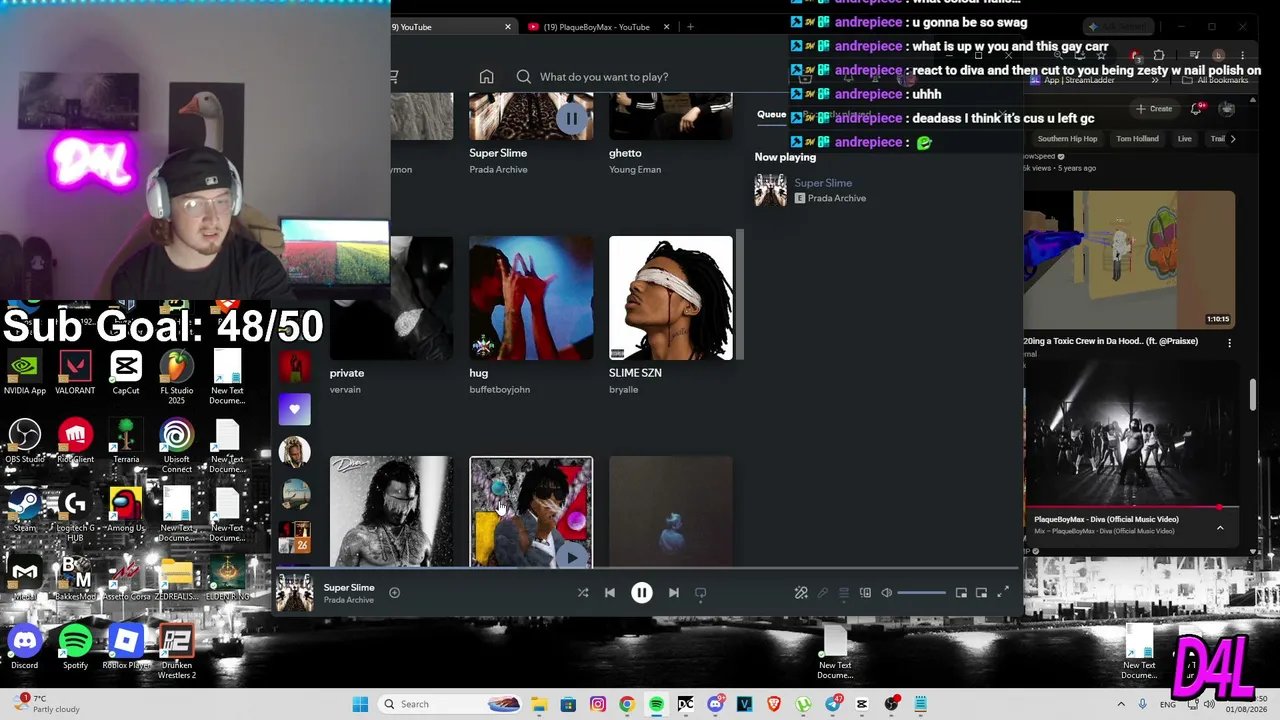The image size is (1280, 720).
Task: Open the bryalle artist link
Action: (x=623, y=389)
